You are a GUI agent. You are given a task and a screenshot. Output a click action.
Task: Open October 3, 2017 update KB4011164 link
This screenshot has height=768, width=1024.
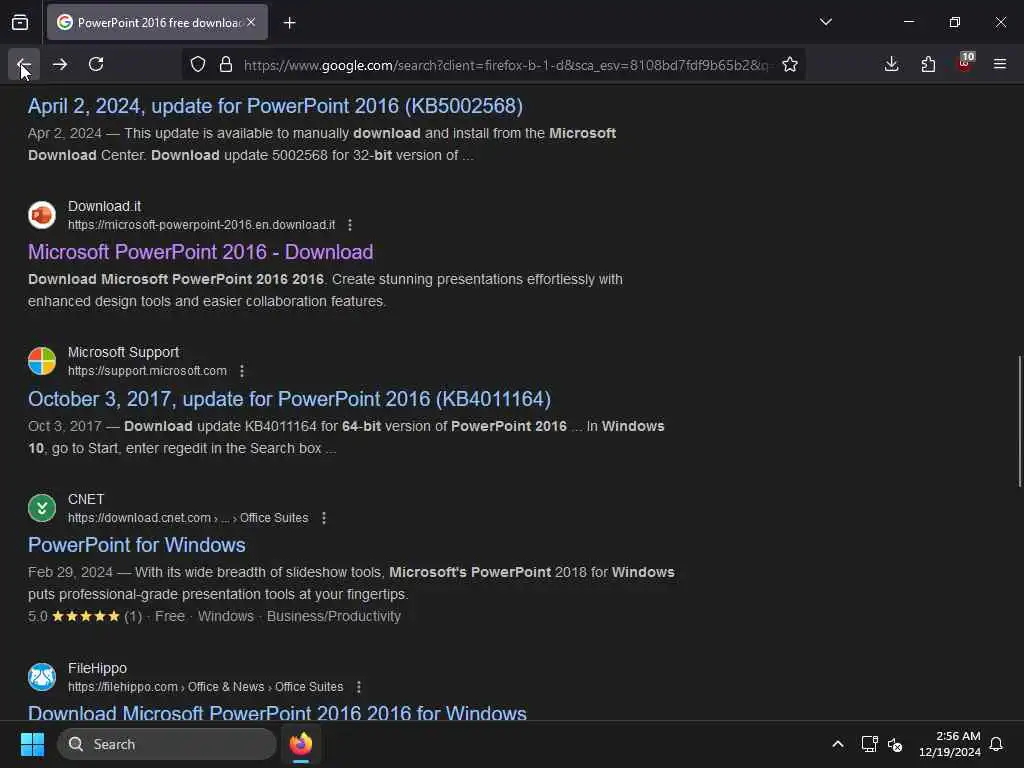tap(289, 399)
